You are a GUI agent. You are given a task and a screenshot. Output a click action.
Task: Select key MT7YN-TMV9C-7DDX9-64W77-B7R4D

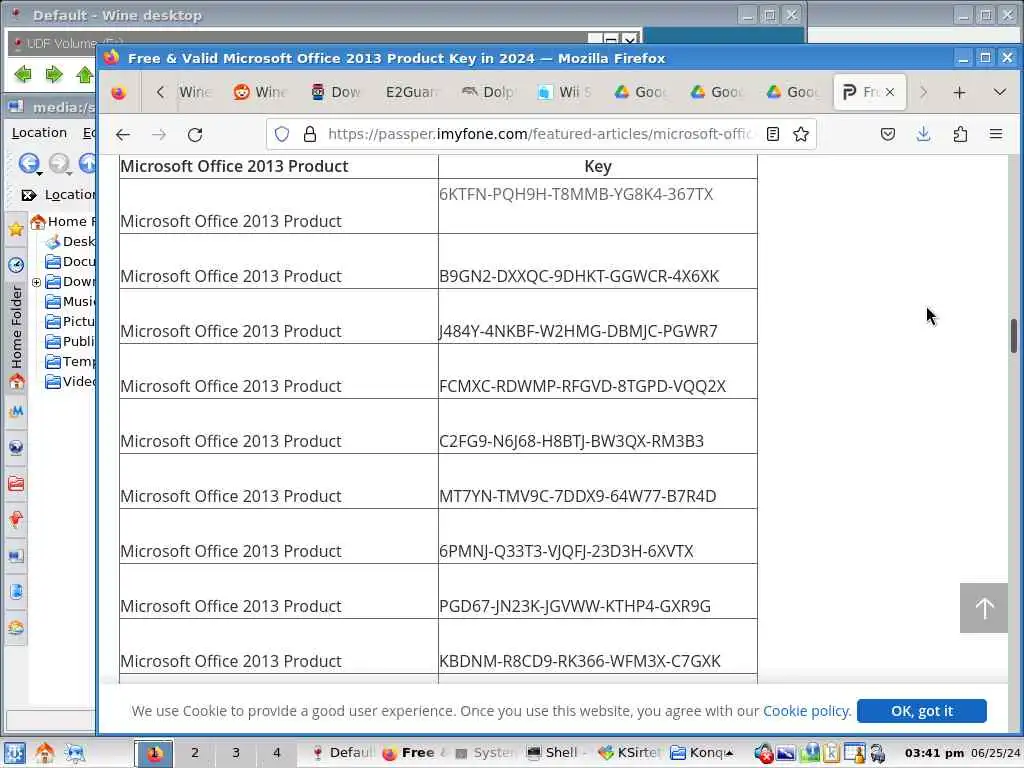click(x=577, y=496)
